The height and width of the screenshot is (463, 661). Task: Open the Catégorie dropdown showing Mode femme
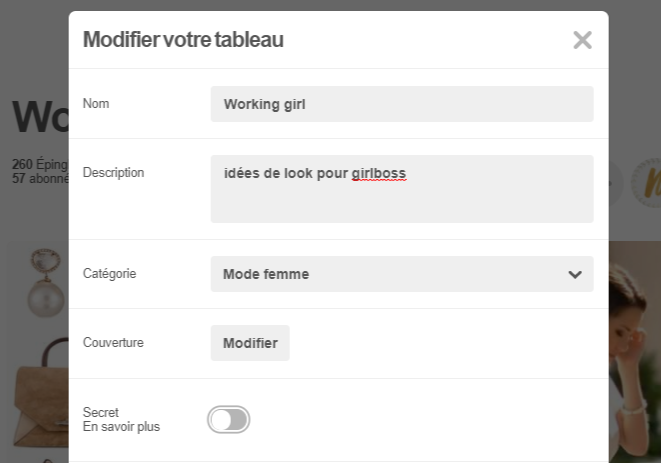click(x=402, y=274)
